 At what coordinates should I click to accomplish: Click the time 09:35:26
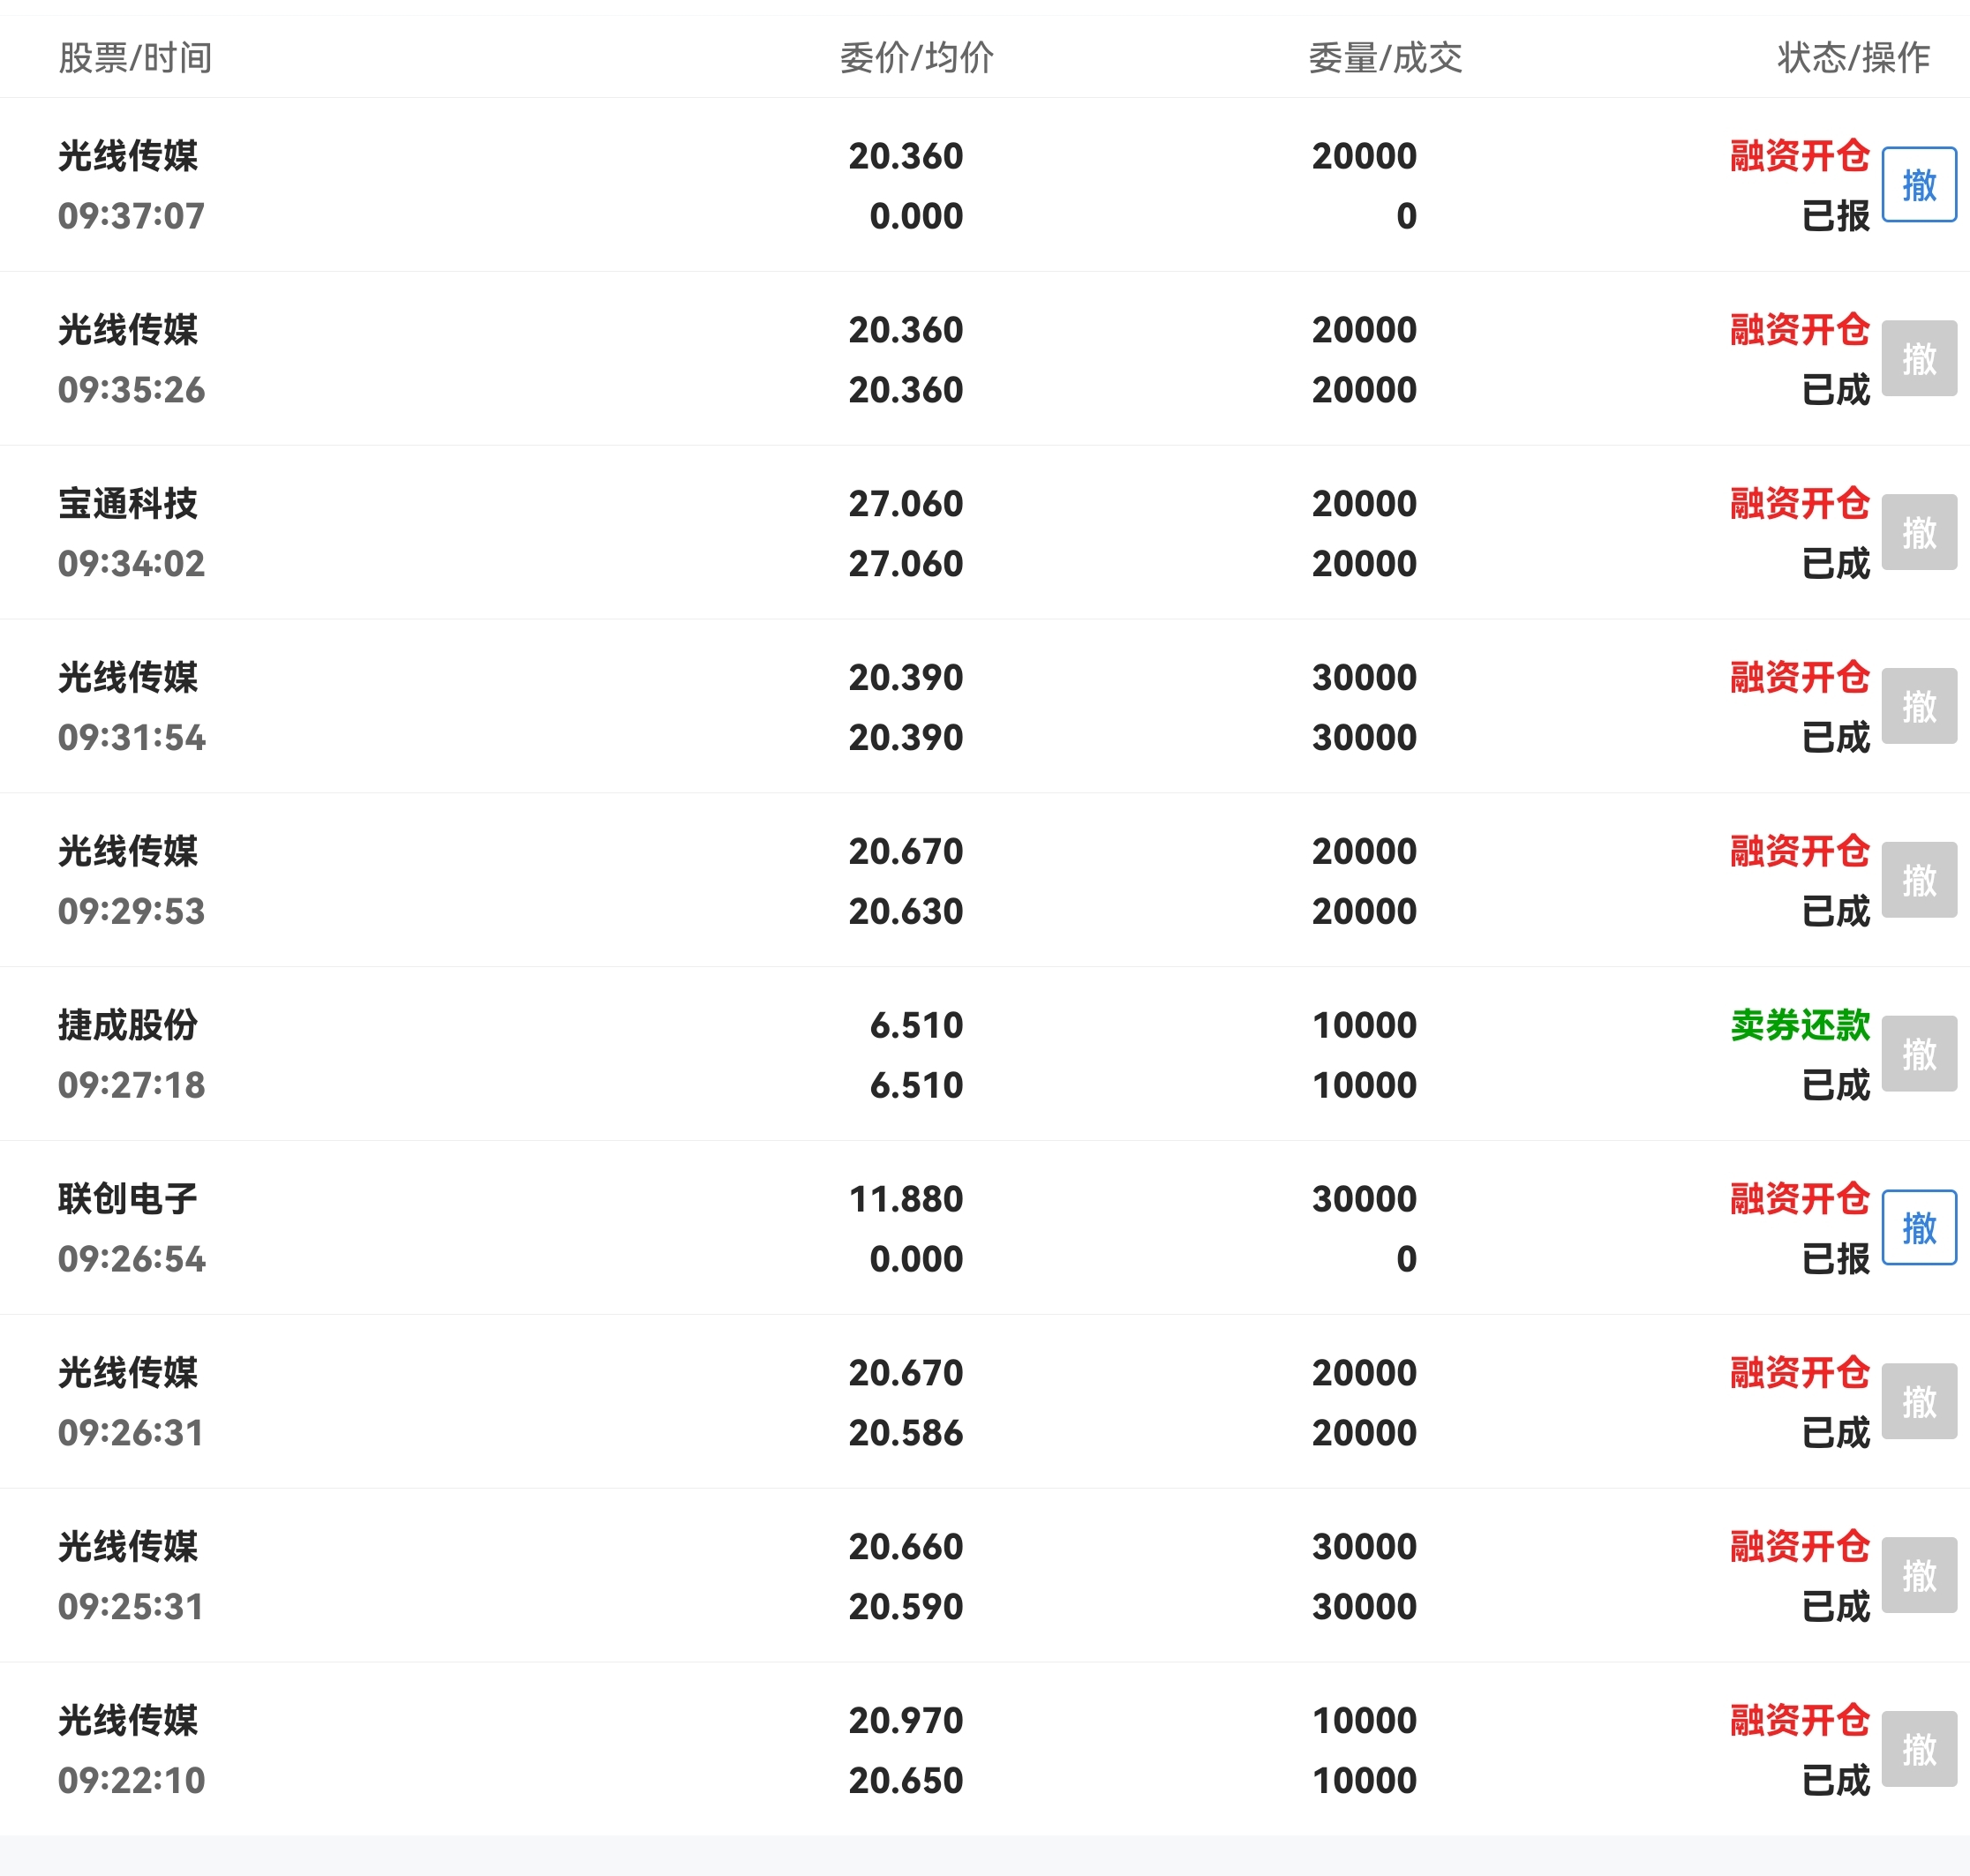coord(131,390)
